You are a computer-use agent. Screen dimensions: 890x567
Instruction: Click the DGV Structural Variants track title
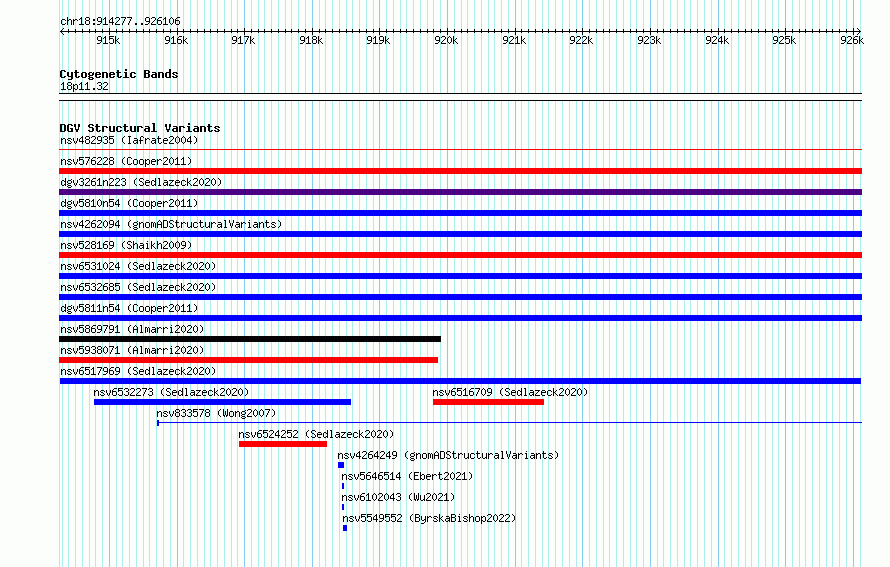(x=140, y=128)
